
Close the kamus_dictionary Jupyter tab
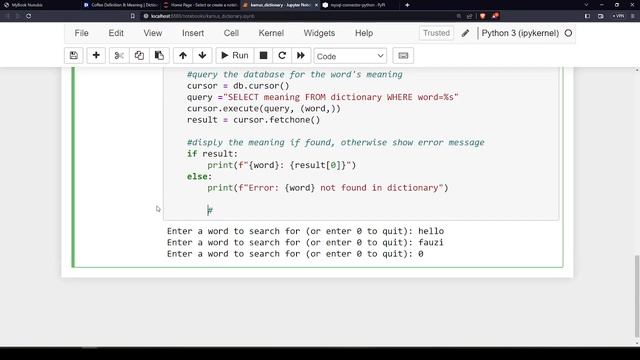coord(316,5)
